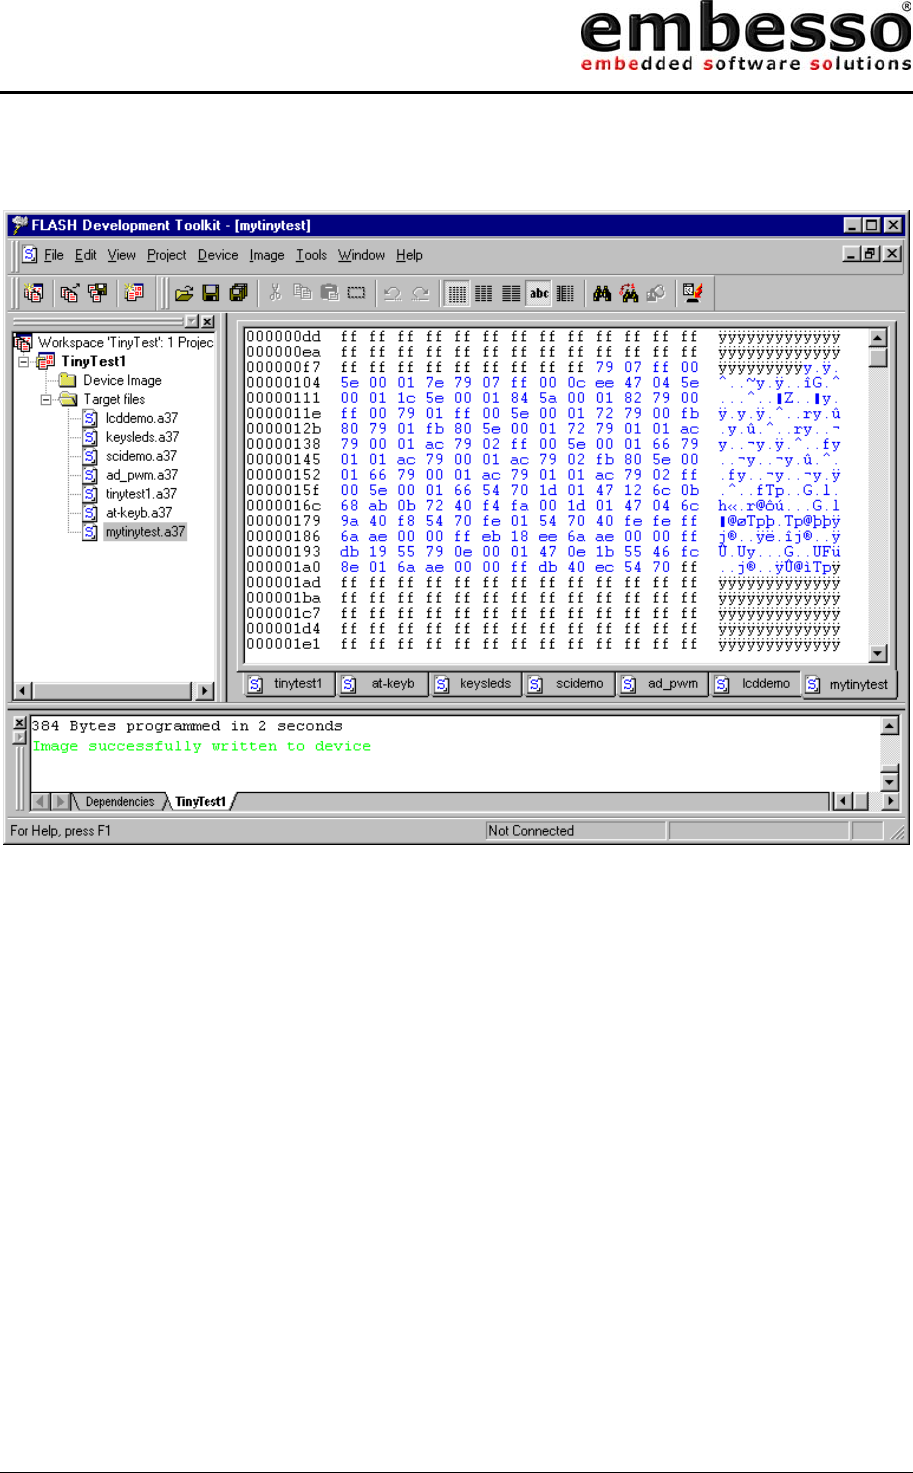Click the first binoculars find icon
This screenshot has height=1473, width=913.
click(601, 293)
